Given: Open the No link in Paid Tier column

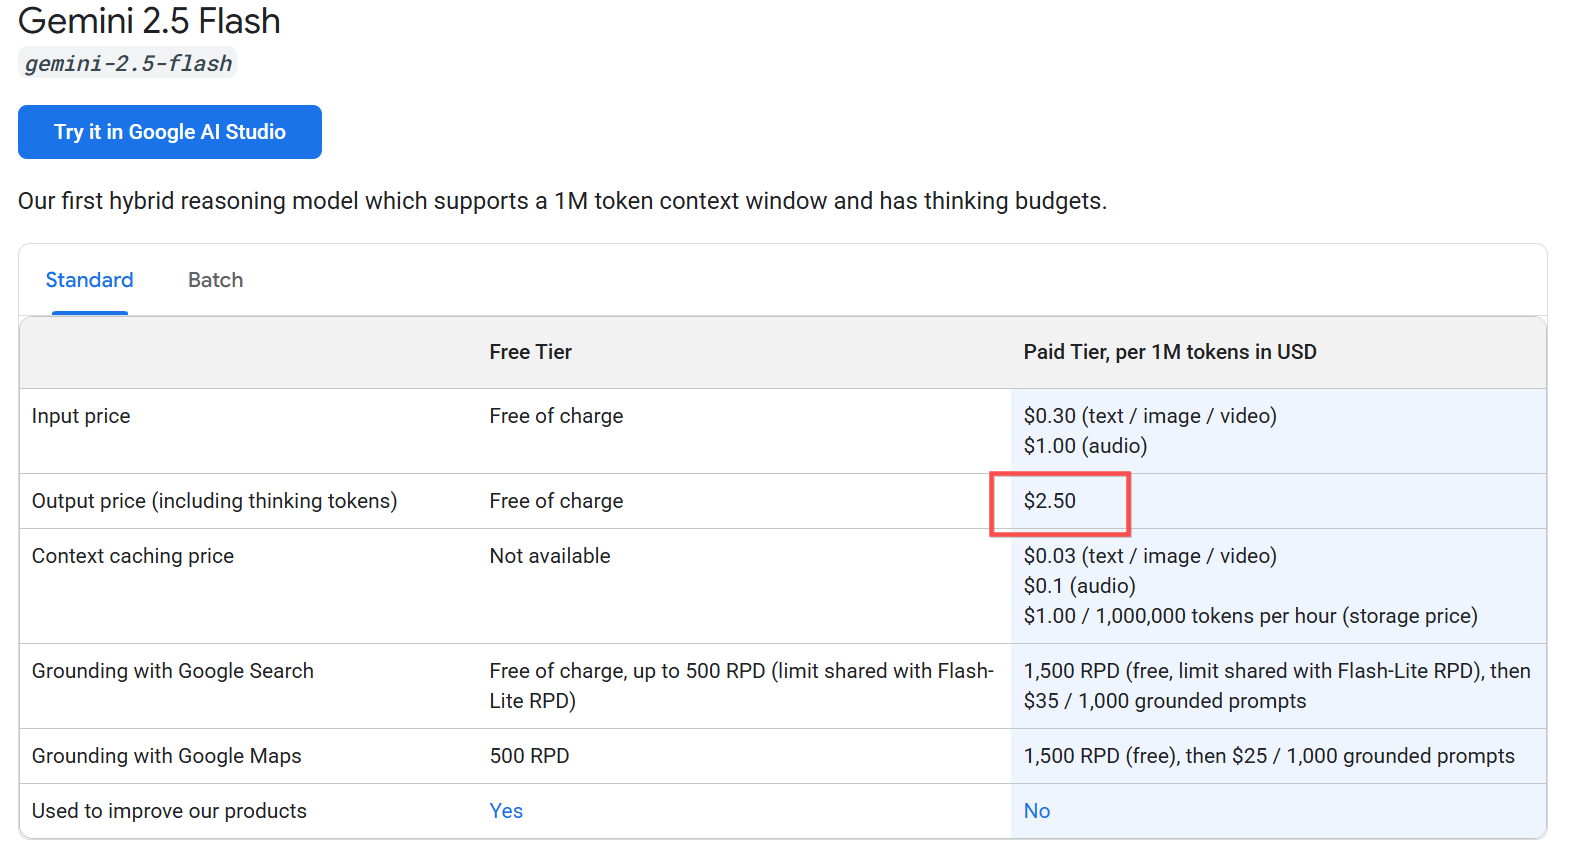Looking at the screenshot, I should click(1036, 811).
